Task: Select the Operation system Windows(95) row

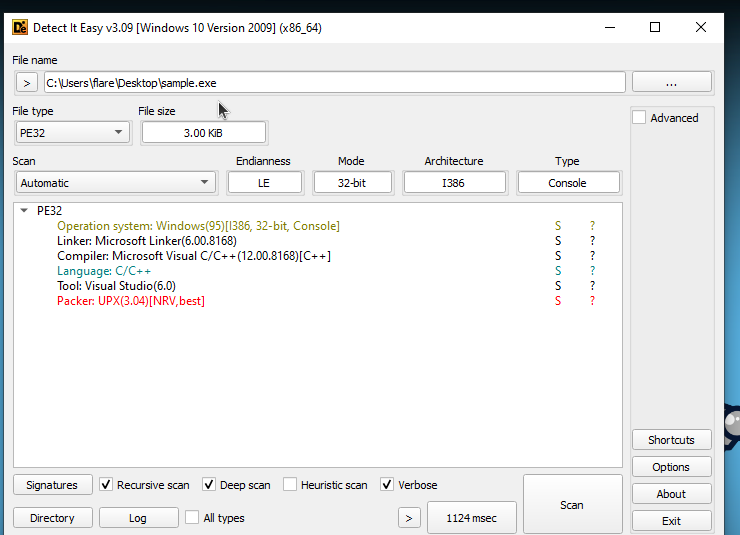Action: click(x=198, y=226)
